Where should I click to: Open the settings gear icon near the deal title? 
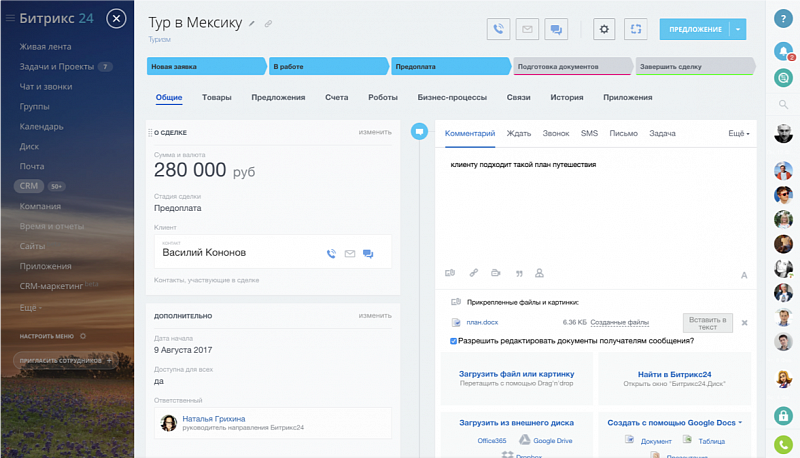tap(604, 29)
